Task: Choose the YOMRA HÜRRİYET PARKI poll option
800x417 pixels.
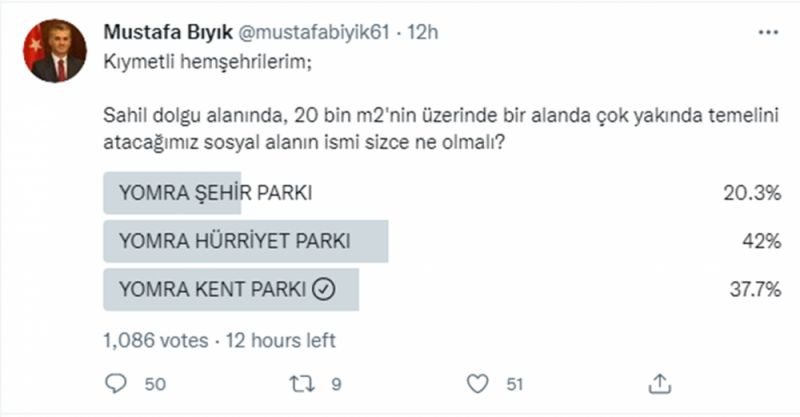Action: 234,242
